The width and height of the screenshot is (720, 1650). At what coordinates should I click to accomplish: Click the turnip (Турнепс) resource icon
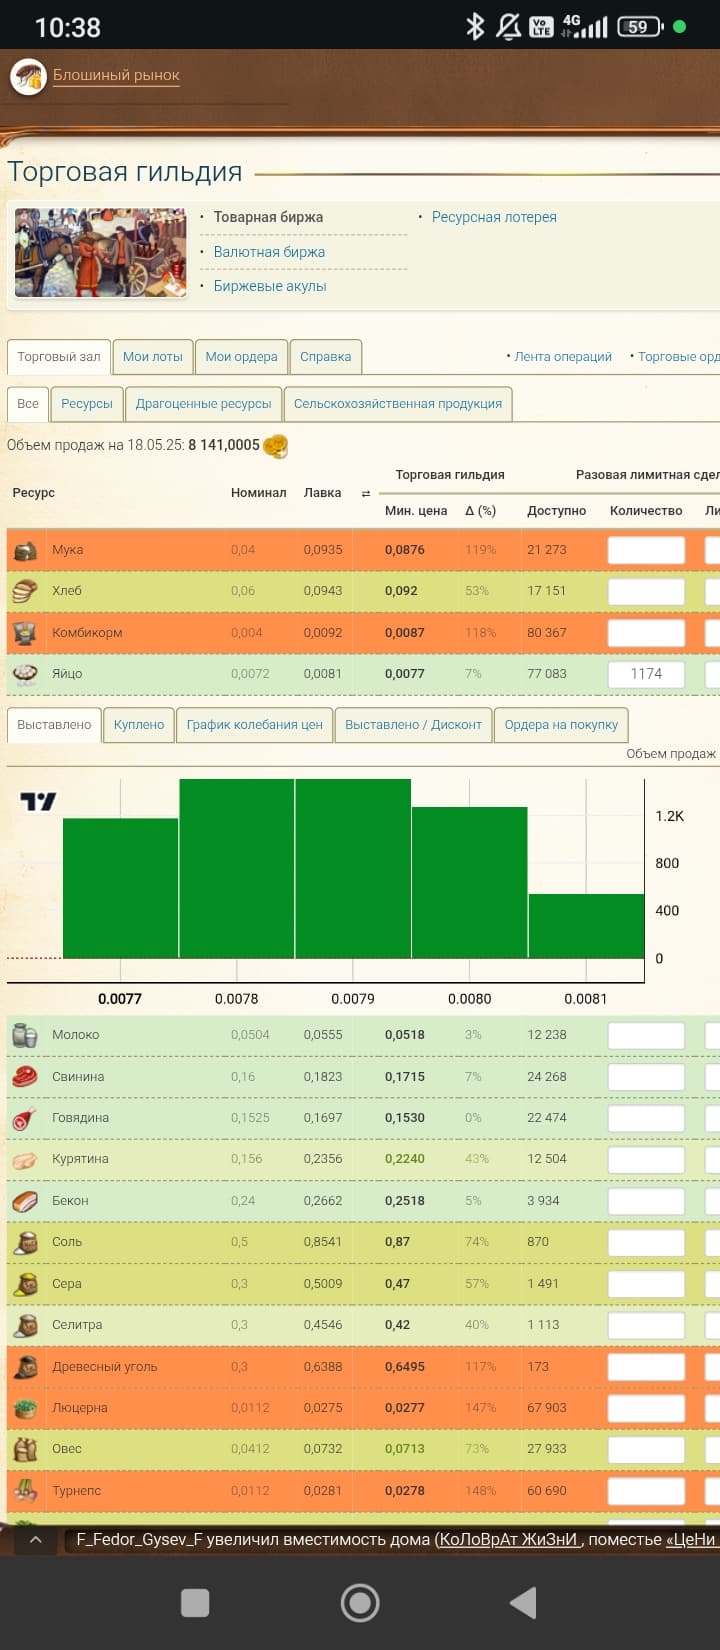point(25,1491)
